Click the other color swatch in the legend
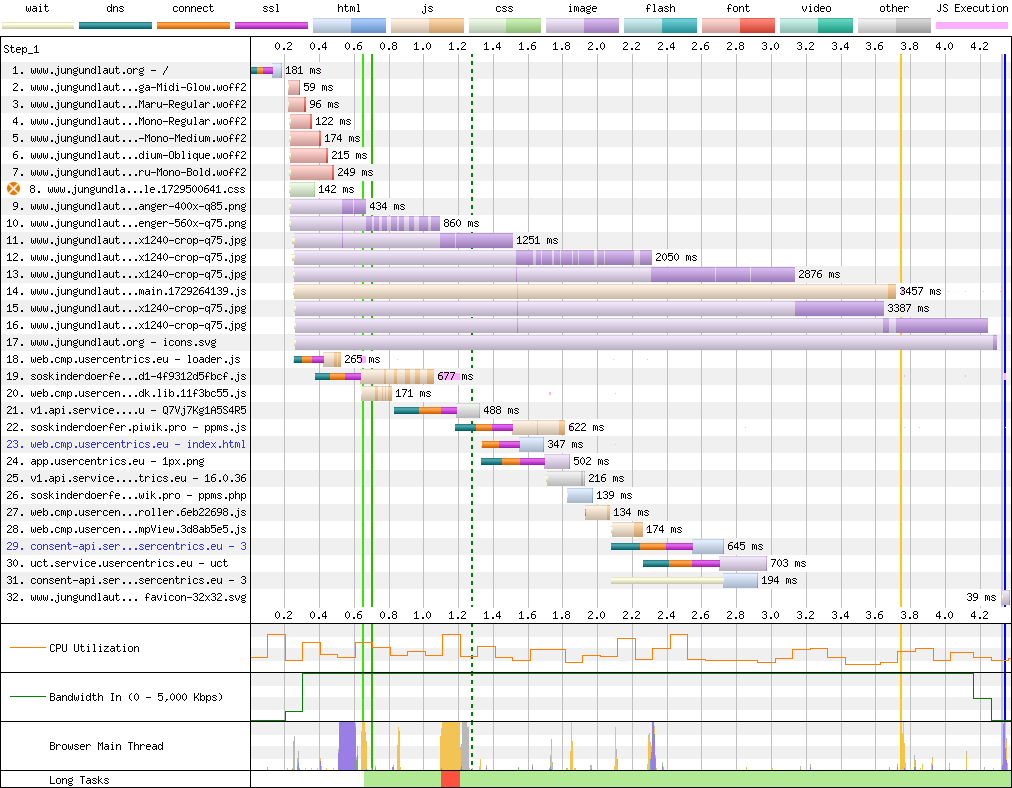 [x=894, y=26]
